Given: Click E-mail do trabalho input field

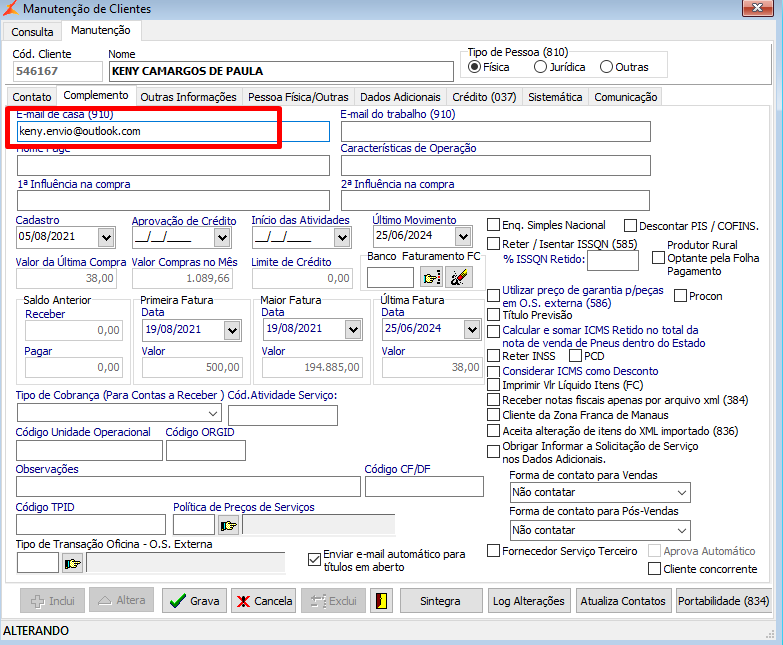Looking at the screenshot, I should click(x=495, y=131).
